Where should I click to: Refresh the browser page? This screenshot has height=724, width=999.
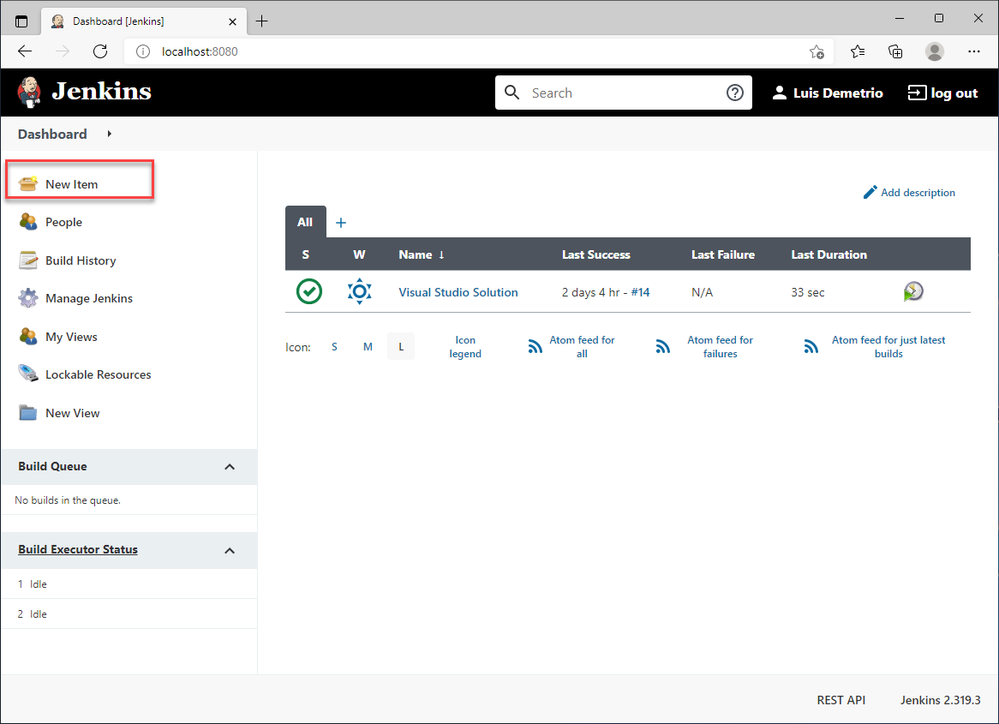click(x=100, y=51)
